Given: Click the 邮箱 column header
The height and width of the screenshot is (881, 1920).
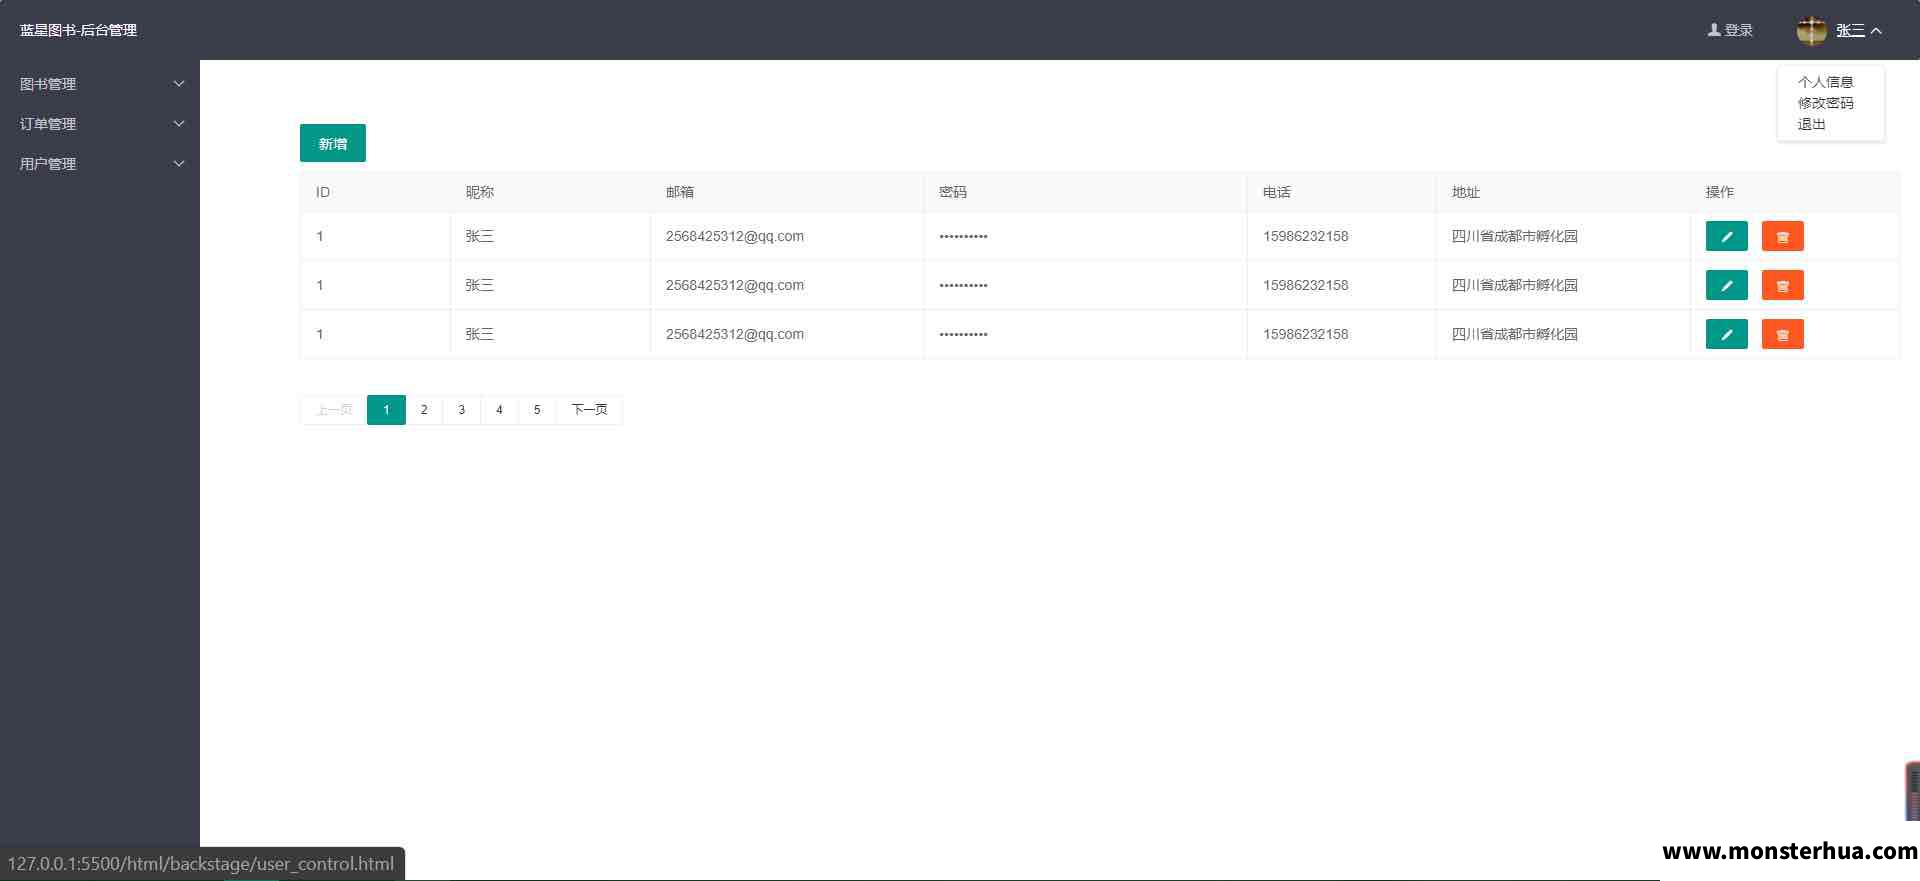Looking at the screenshot, I should click(x=680, y=192).
